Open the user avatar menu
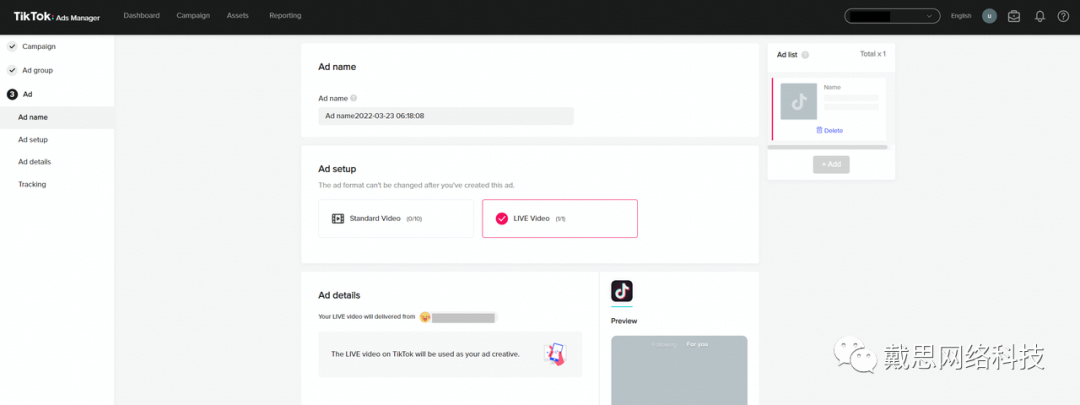 click(x=990, y=16)
